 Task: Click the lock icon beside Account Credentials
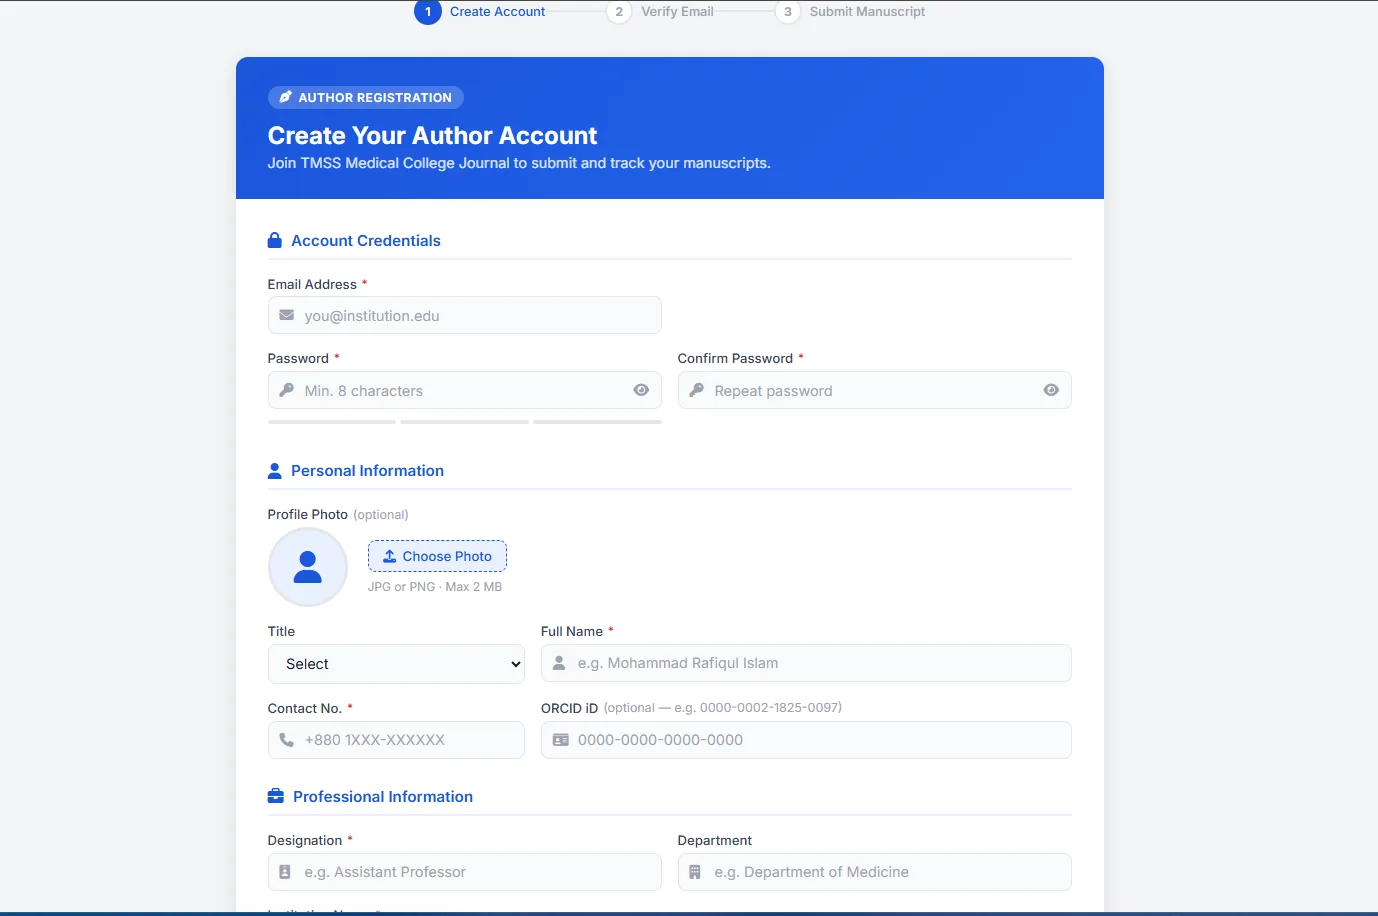tap(275, 241)
